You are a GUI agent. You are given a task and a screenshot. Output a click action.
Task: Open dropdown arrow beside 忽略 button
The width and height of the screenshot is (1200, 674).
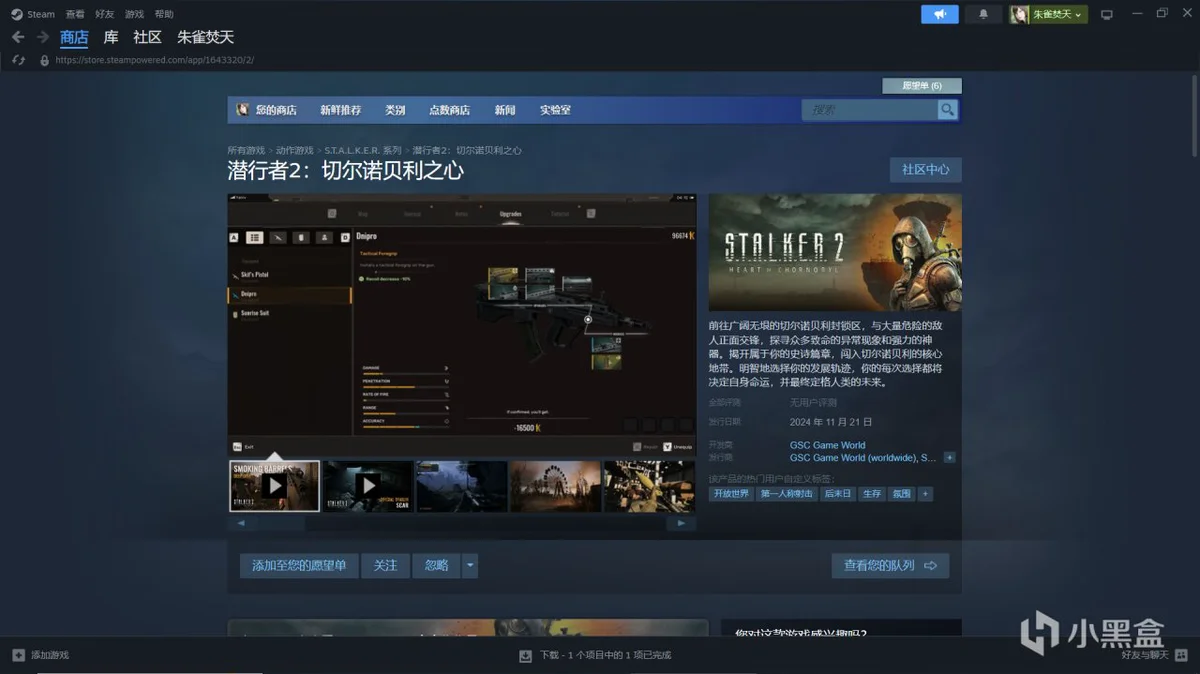[x=470, y=566]
